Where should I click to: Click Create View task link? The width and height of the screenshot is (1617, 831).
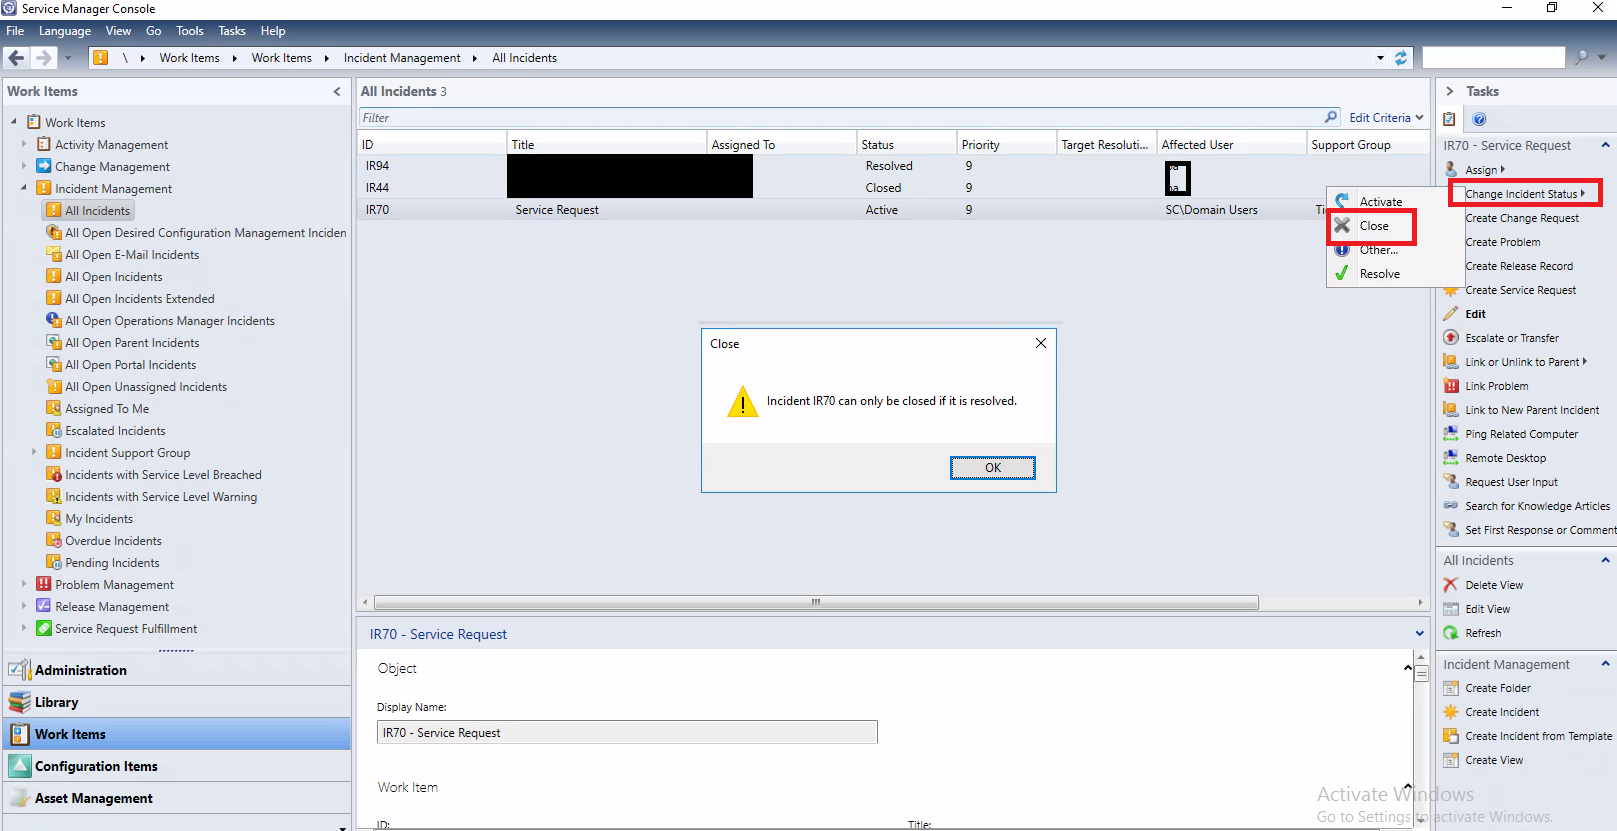(x=1494, y=760)
